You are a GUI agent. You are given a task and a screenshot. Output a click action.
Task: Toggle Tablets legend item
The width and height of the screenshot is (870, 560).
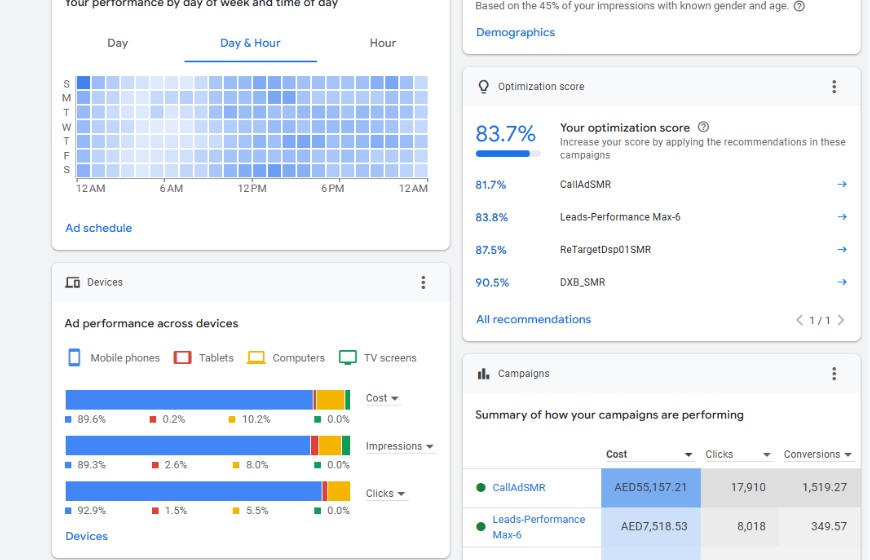click(204, 358)
